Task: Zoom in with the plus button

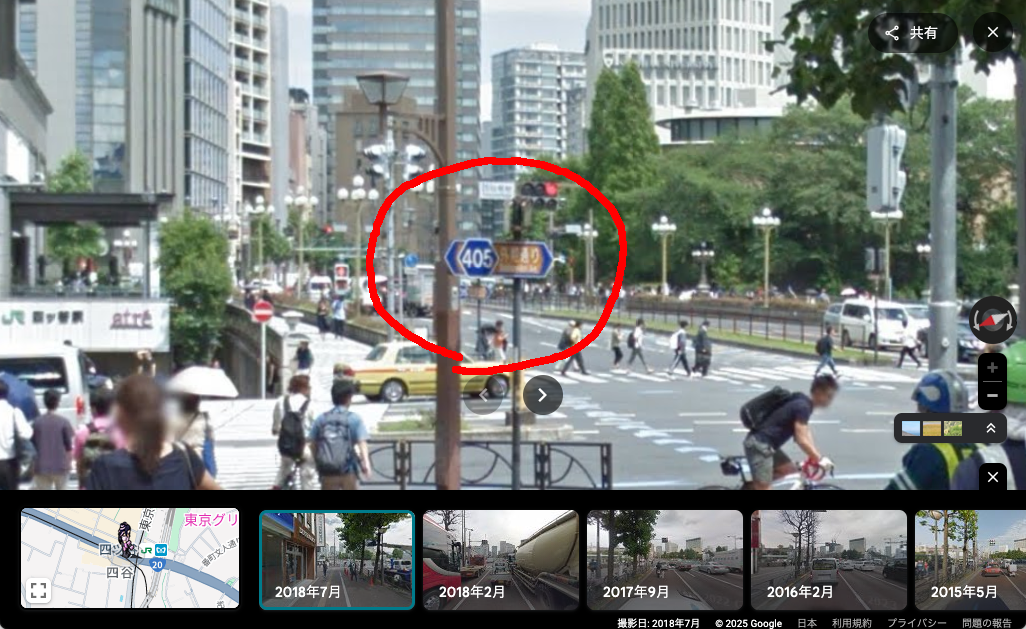Action: pyautogui.click(x=992, y=367)
